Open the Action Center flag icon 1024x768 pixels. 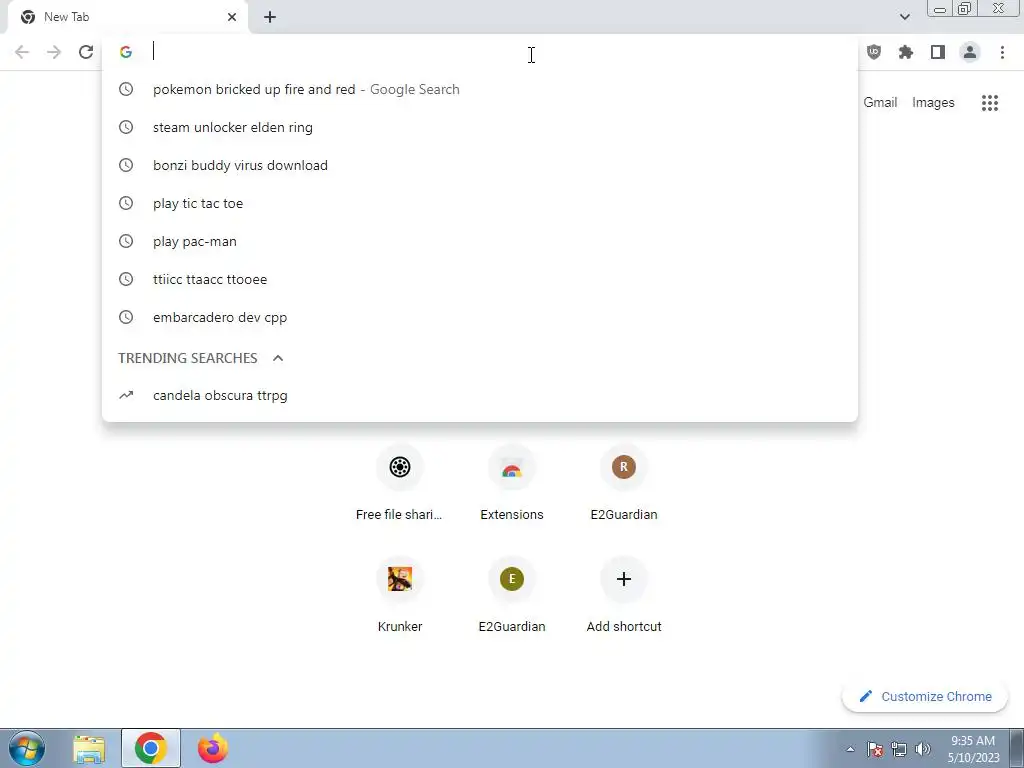[x=874, y=749]
